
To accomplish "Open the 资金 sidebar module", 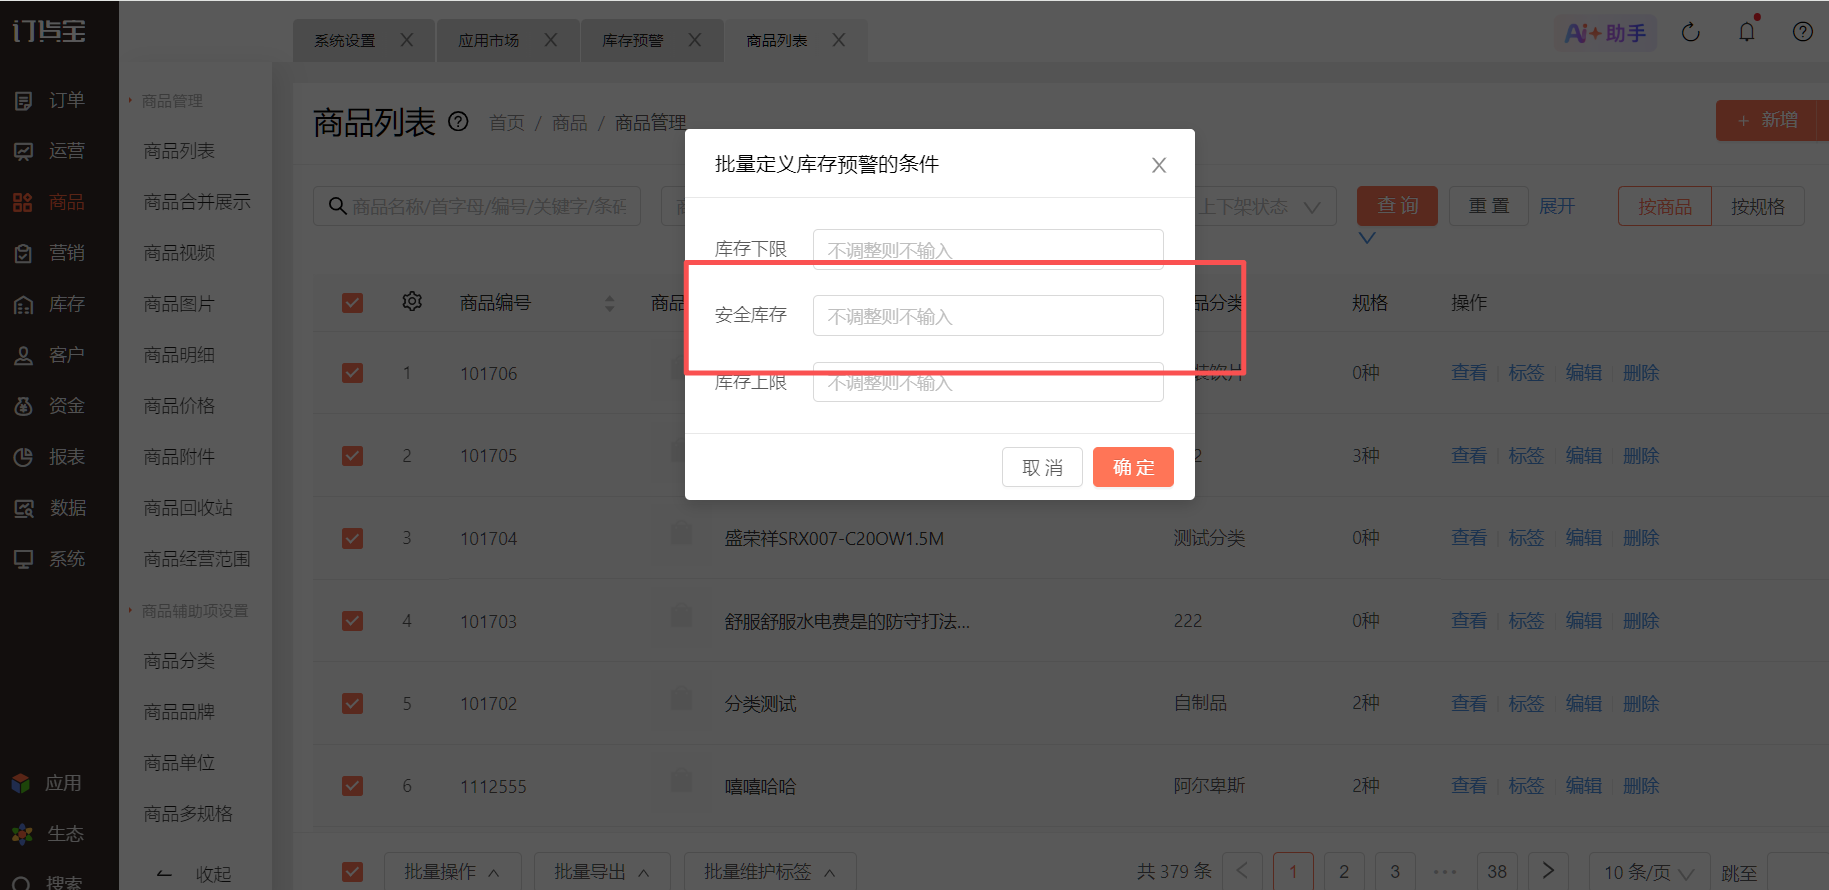I will 50,406.
